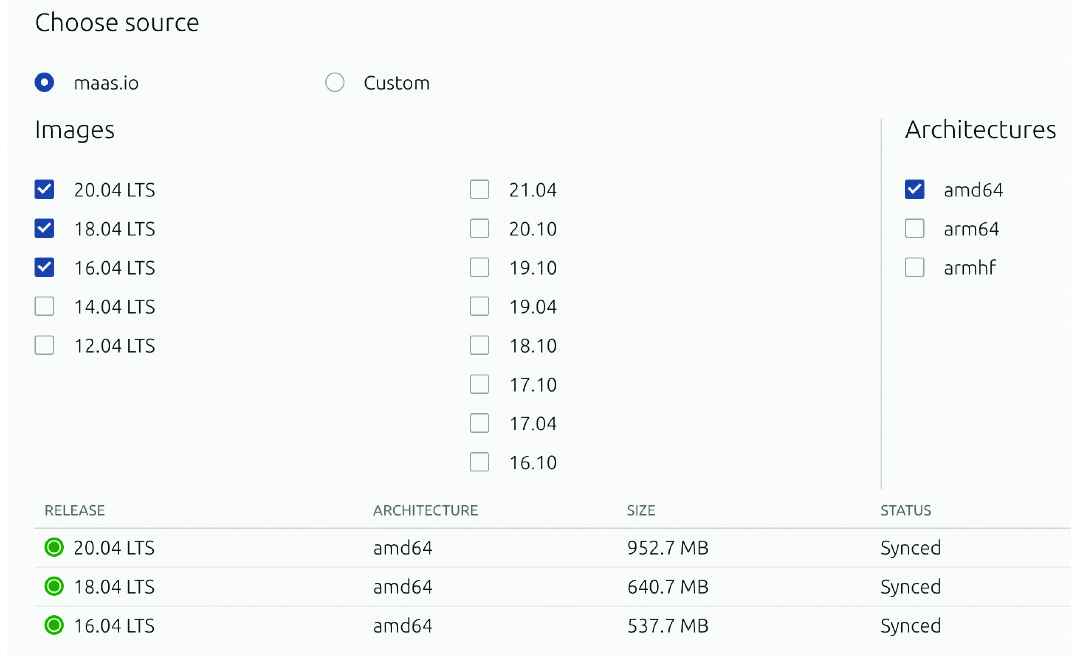Tick the 18.10 release box

tap(480, 346)
